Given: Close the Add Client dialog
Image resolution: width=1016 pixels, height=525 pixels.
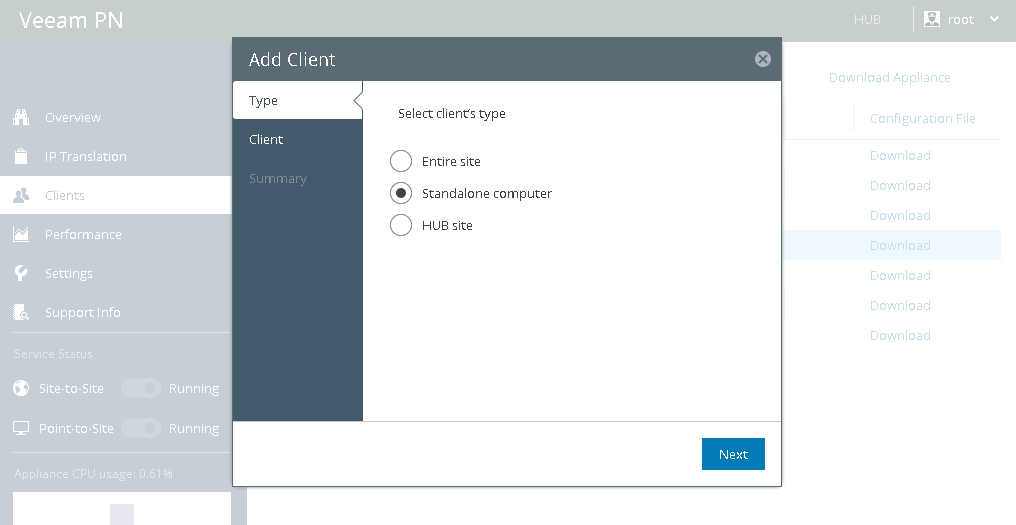Looking at the screenshot, I should (763, 59).
